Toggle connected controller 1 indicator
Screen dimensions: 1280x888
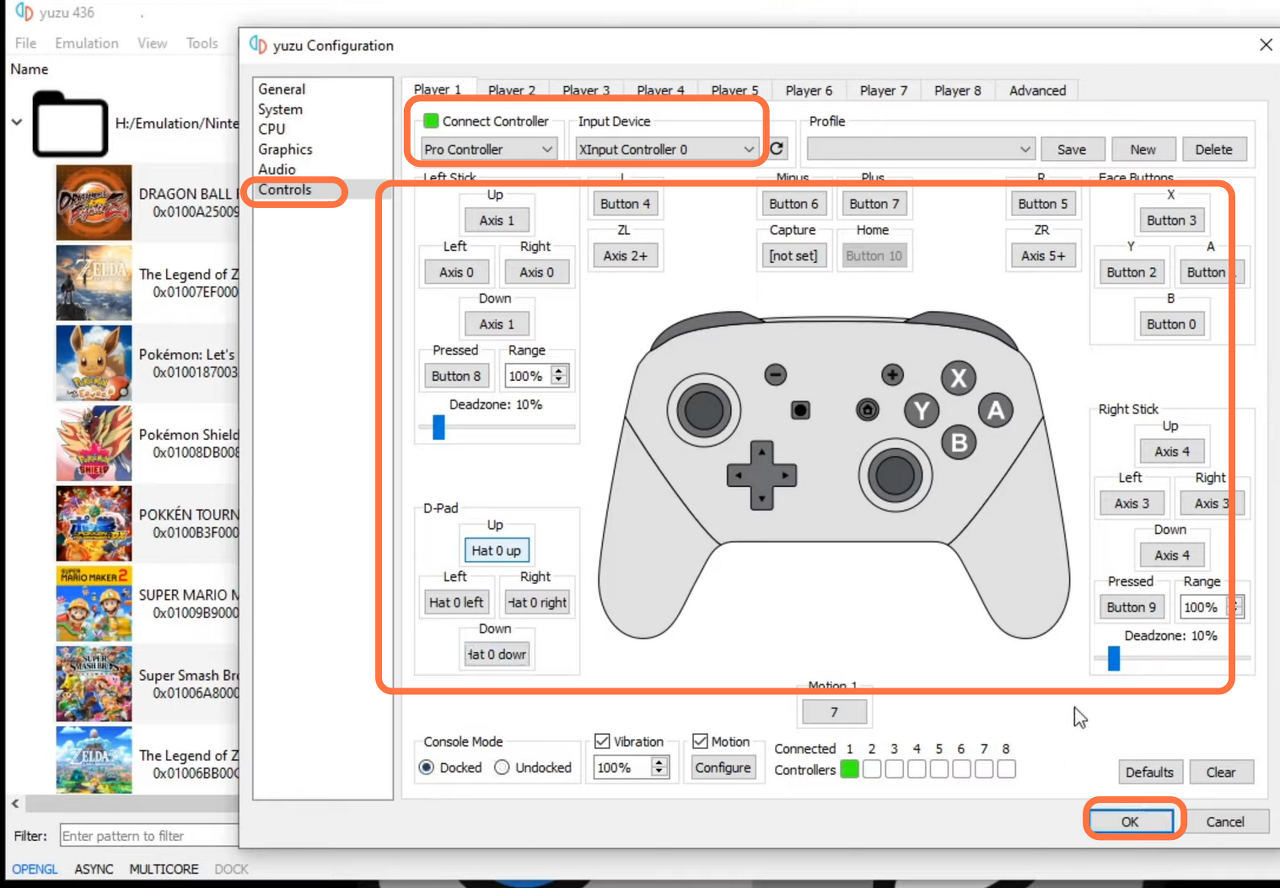[849, 769]
